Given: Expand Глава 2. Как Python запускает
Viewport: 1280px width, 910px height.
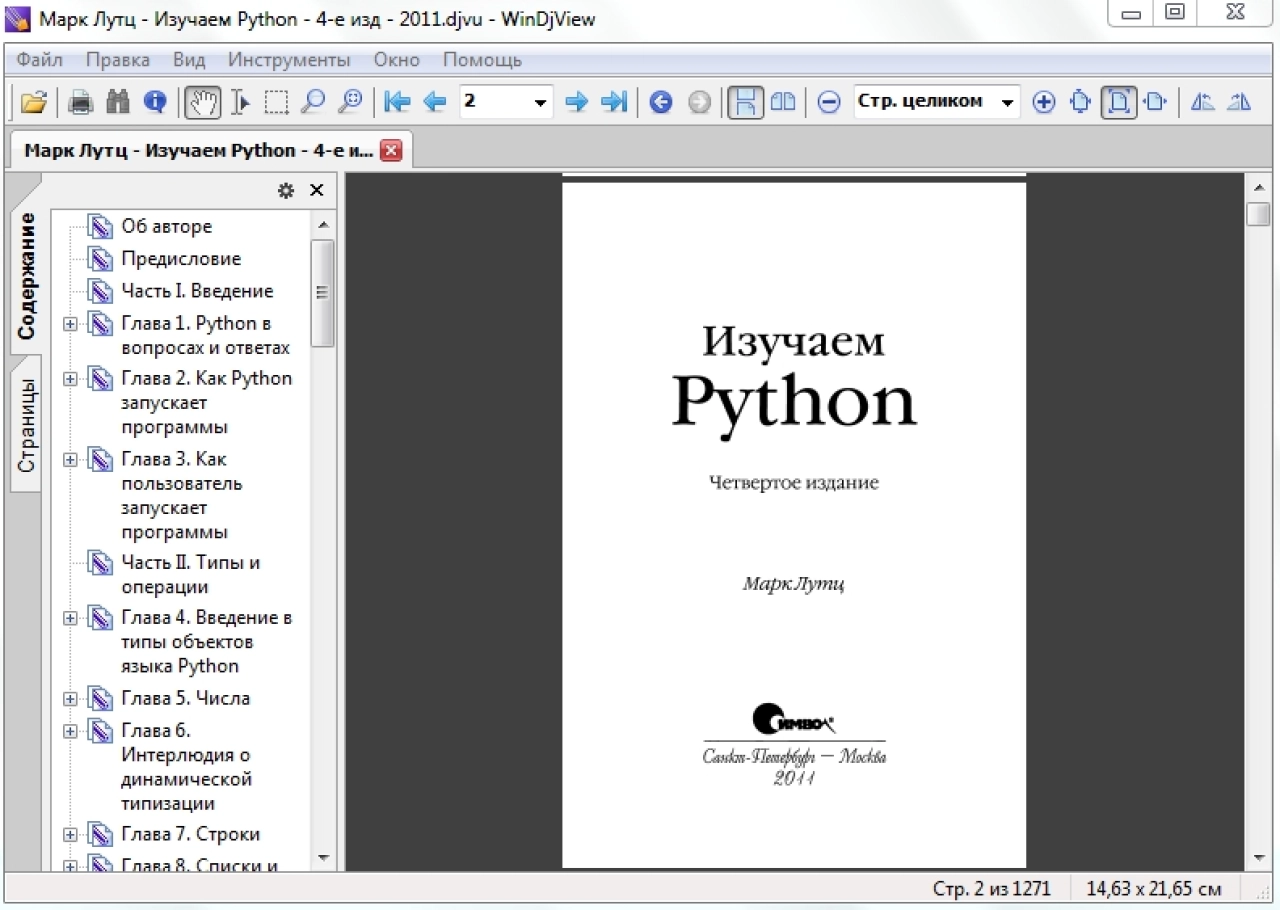Looking at the screenshot, I should pos(70,379).
